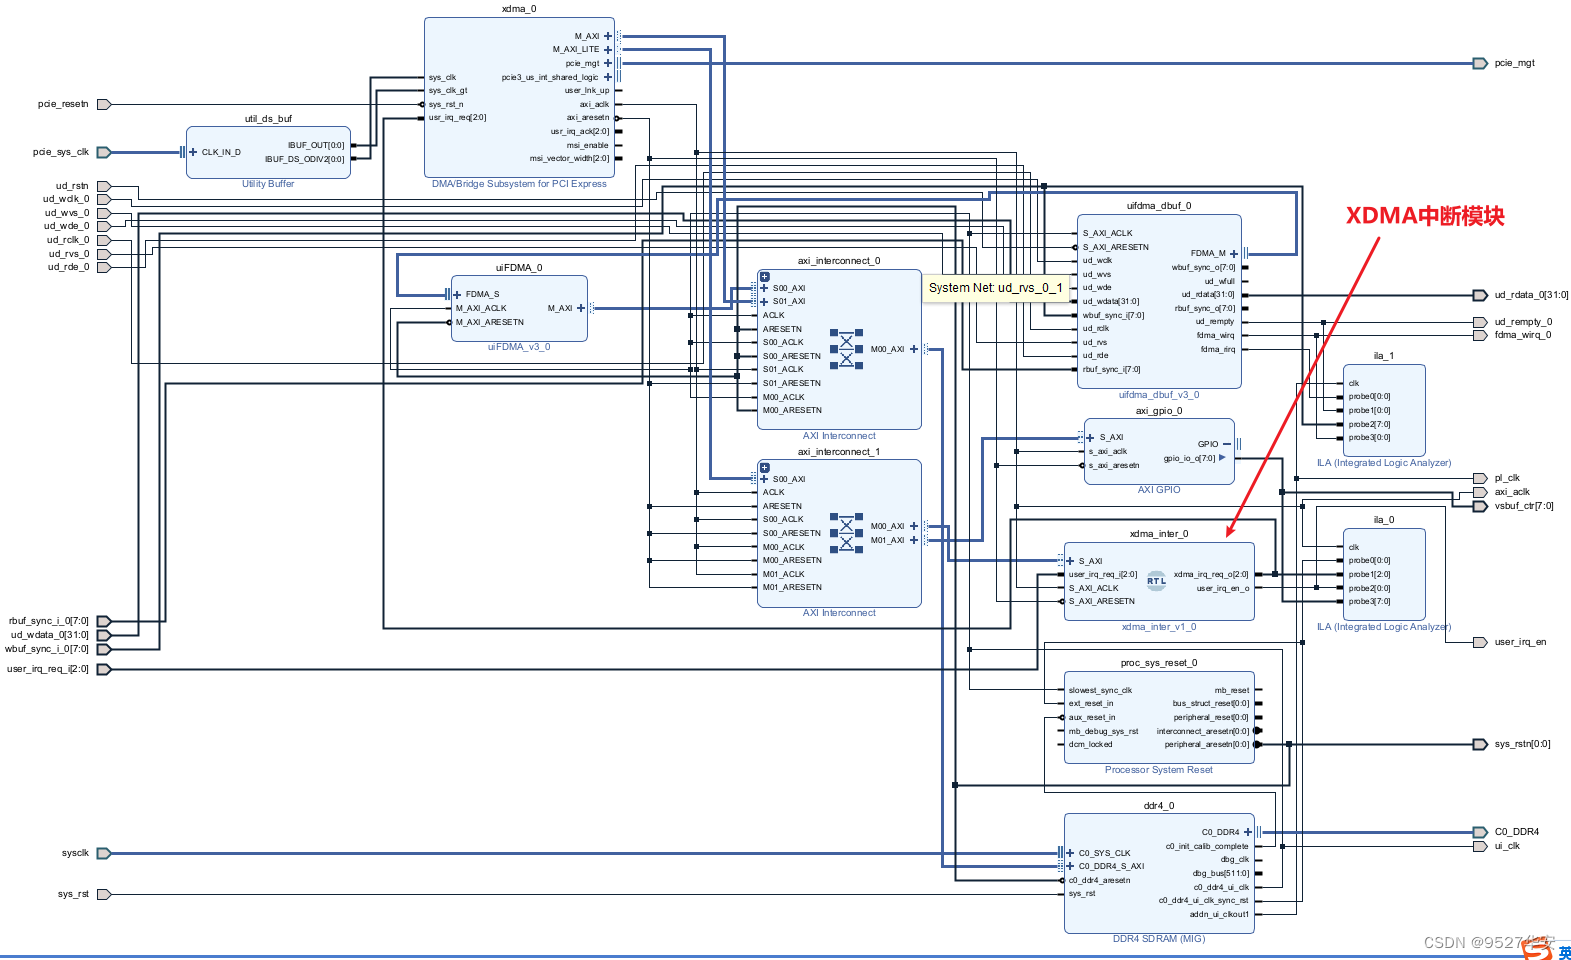The image size is (1571, 960).
Task: Expand the axi_interconnect_1 block hierarchy
Action: (765, 468)
